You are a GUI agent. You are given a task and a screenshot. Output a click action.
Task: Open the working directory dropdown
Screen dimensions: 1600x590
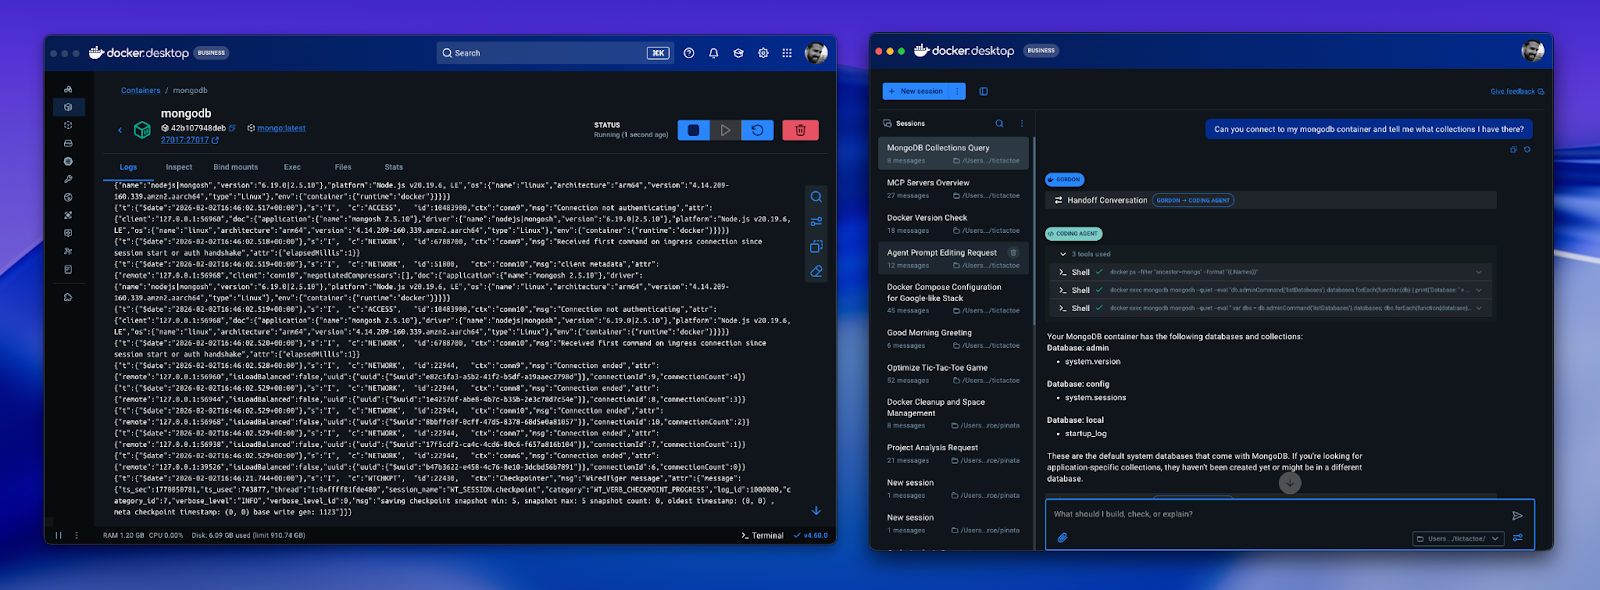pyautogui.click(x=1459, y=539)
